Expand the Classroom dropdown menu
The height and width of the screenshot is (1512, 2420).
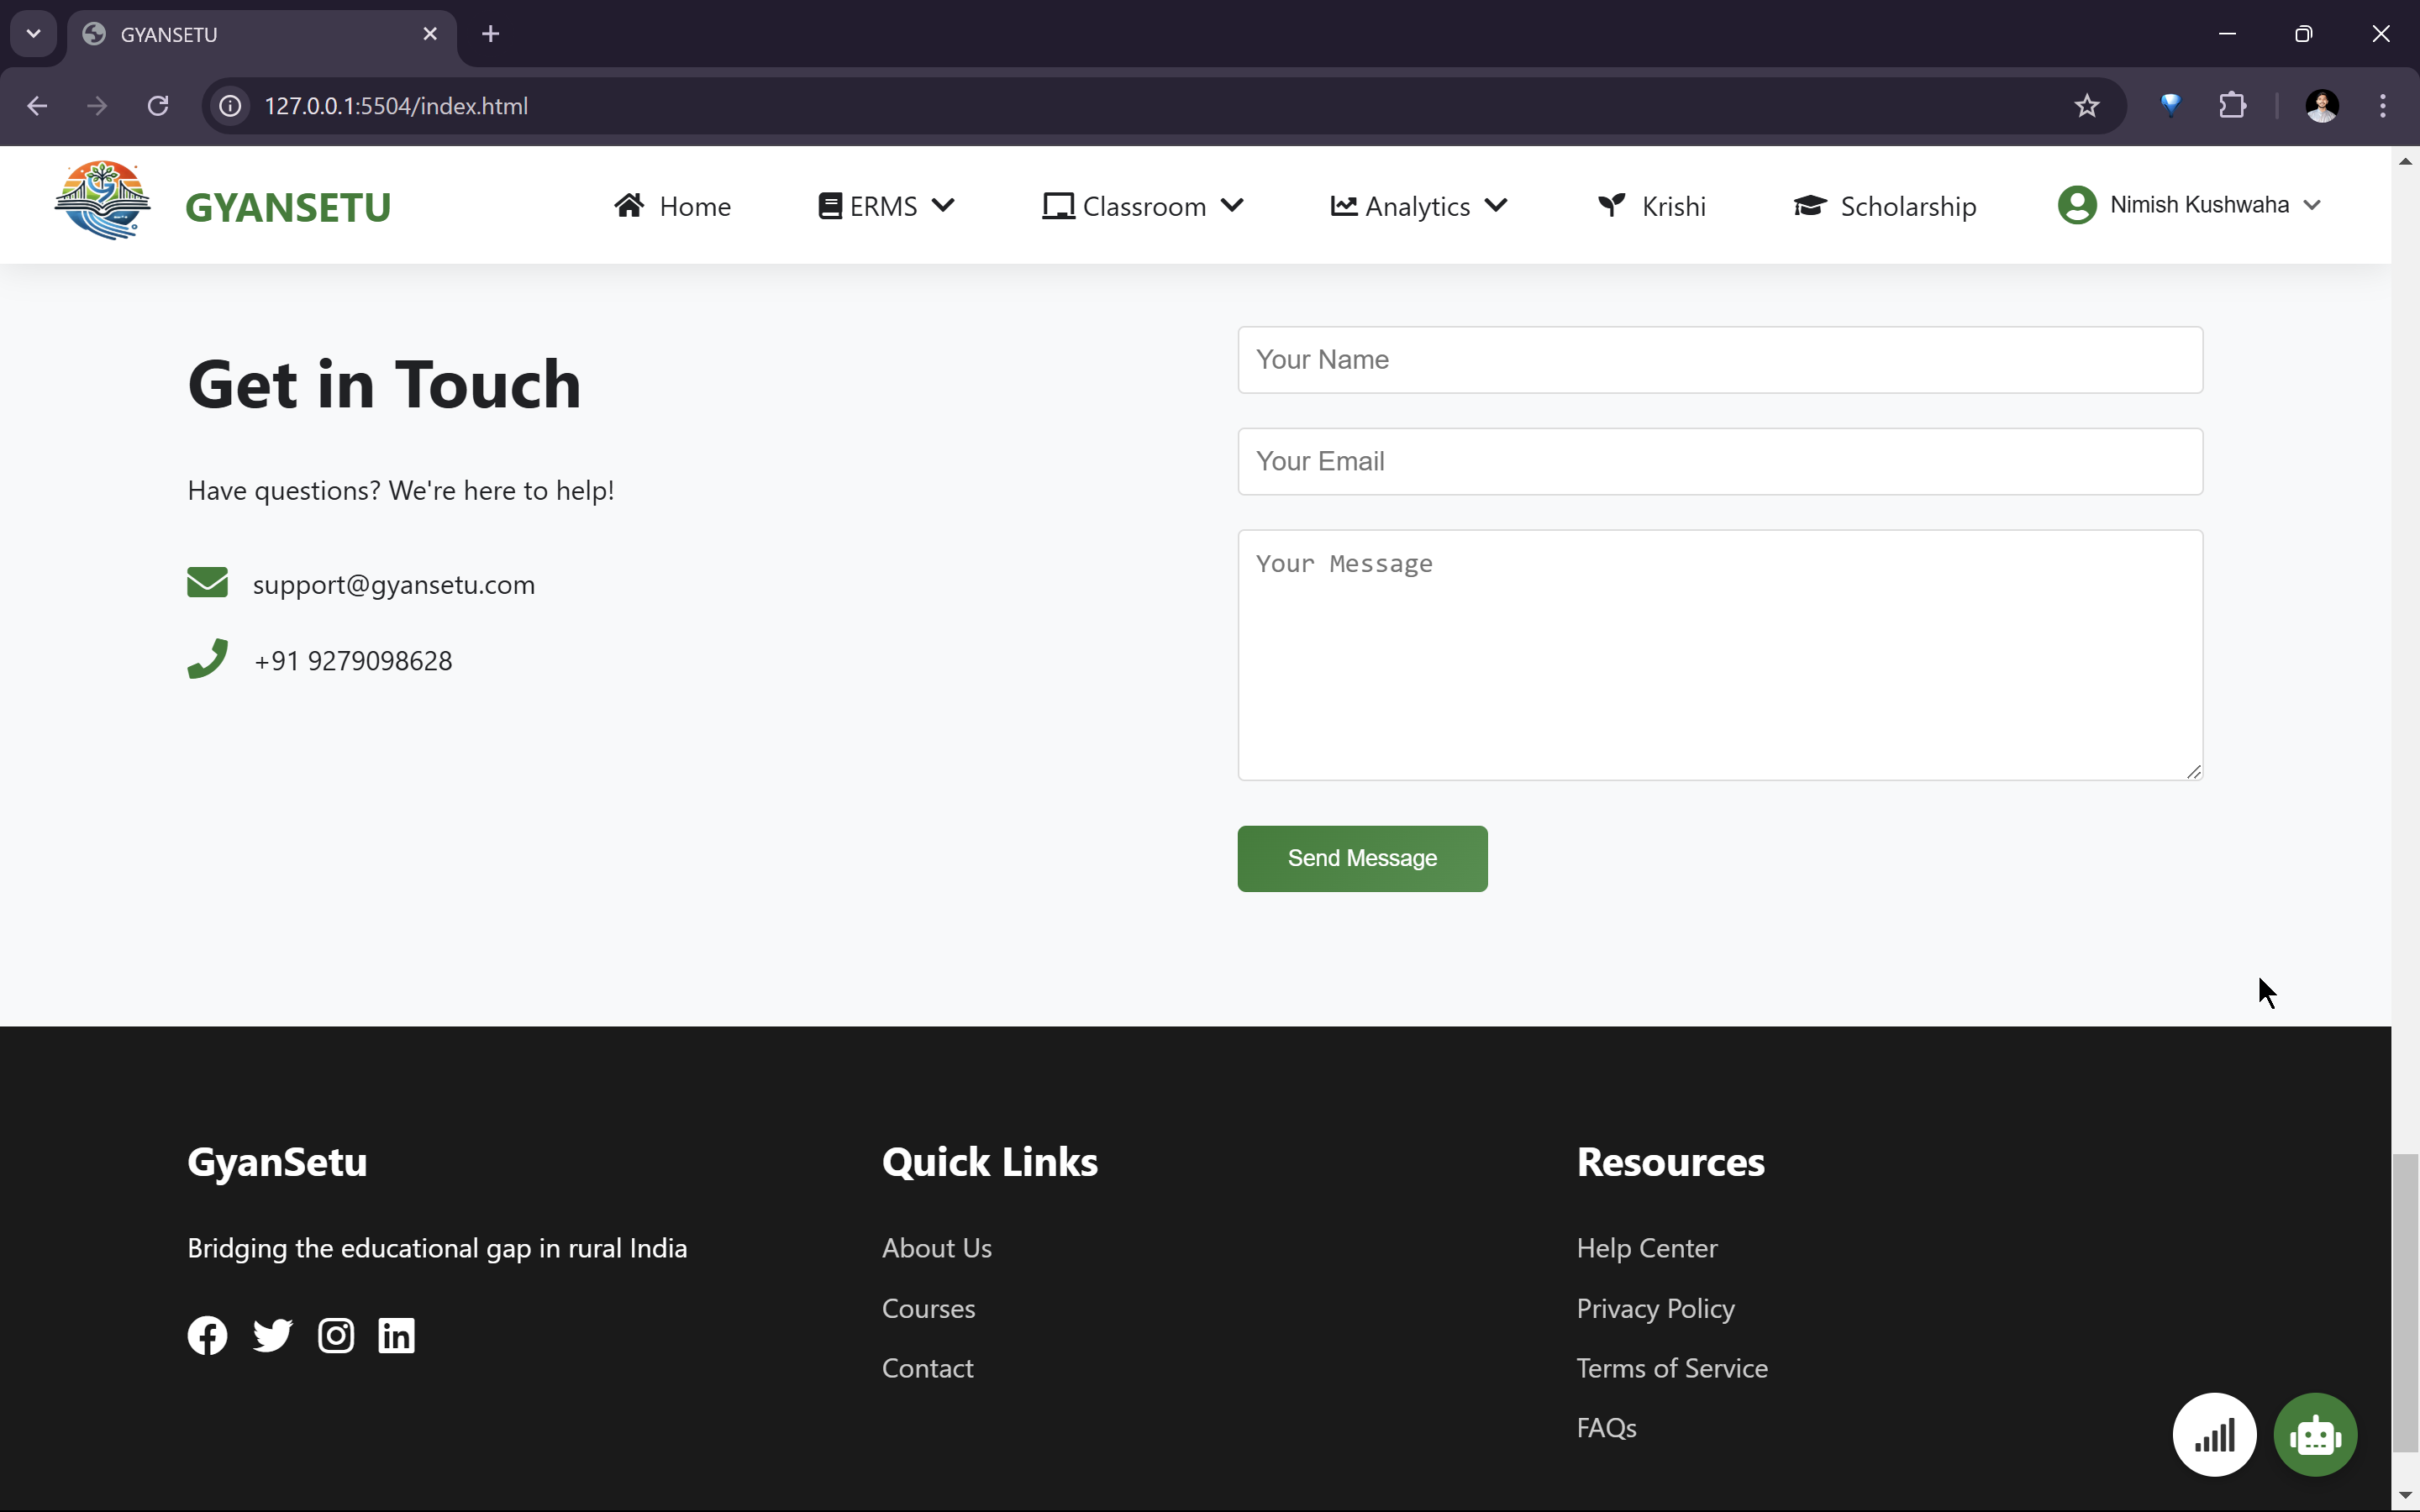1142,206
